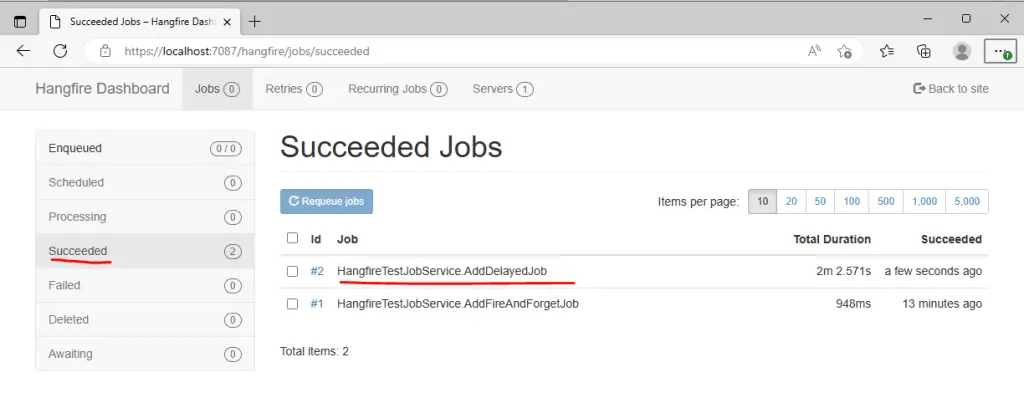Click the 948ms duration cell
Viewport: 1024px width, 403px height.
pos(854,304)
